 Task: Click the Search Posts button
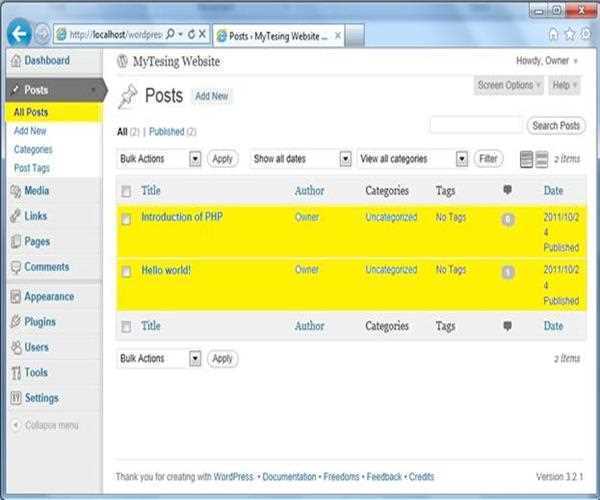pyautogui.click(x=556, y=126)
